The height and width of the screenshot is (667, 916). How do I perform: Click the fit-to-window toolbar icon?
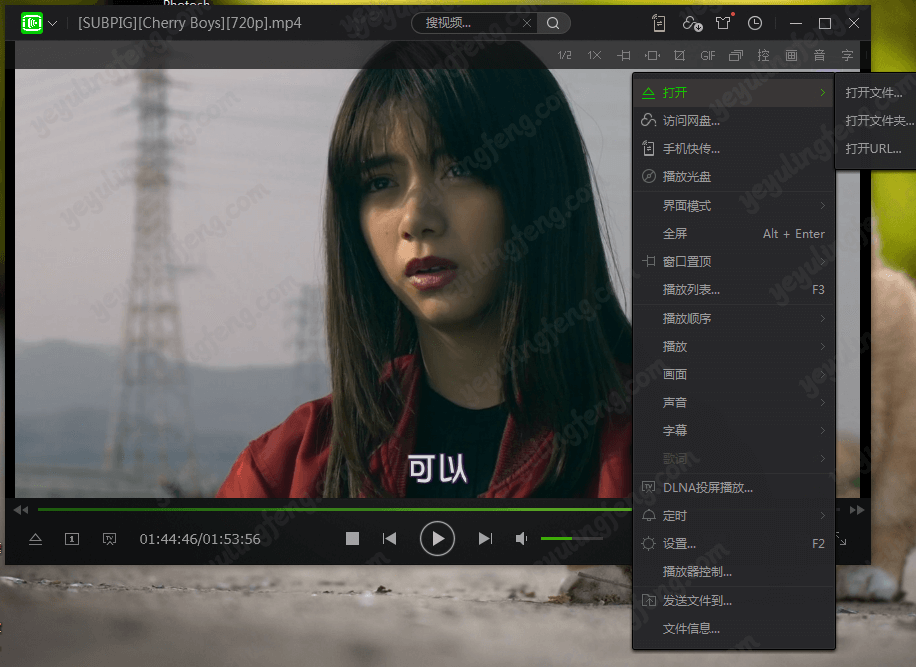[652, 55]
